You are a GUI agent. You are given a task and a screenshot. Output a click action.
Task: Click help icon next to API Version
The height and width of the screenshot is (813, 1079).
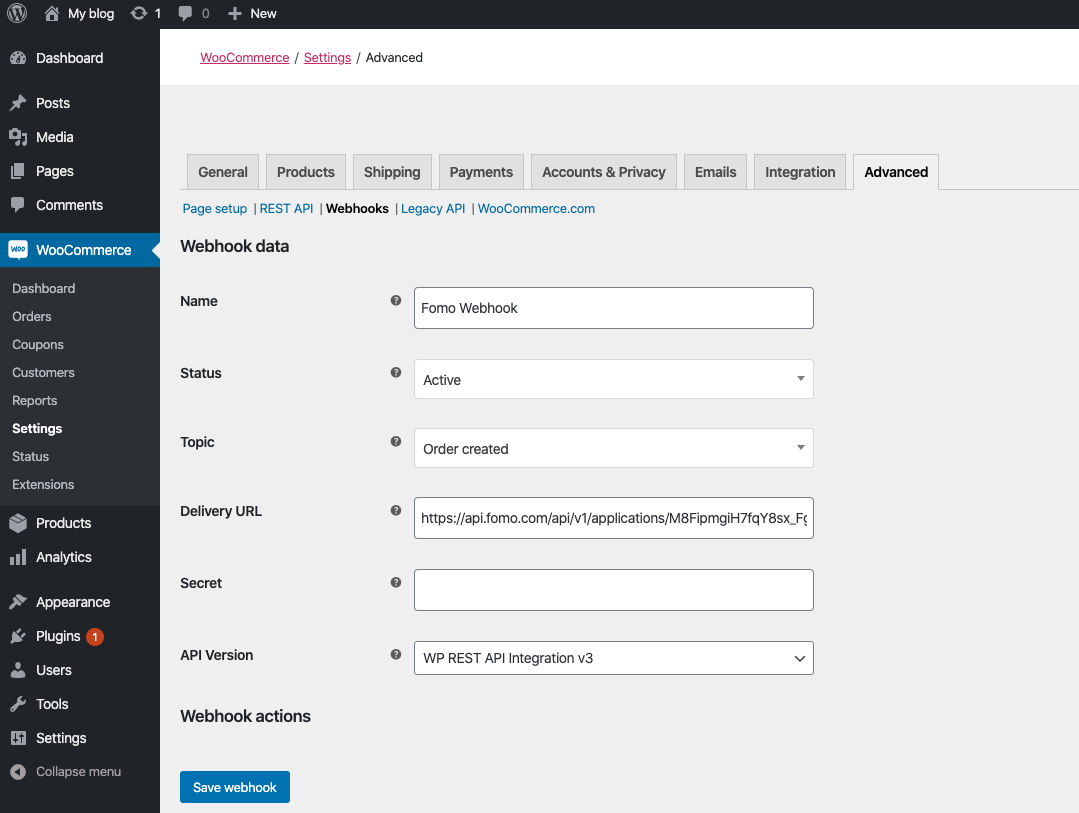pos(396,654)
